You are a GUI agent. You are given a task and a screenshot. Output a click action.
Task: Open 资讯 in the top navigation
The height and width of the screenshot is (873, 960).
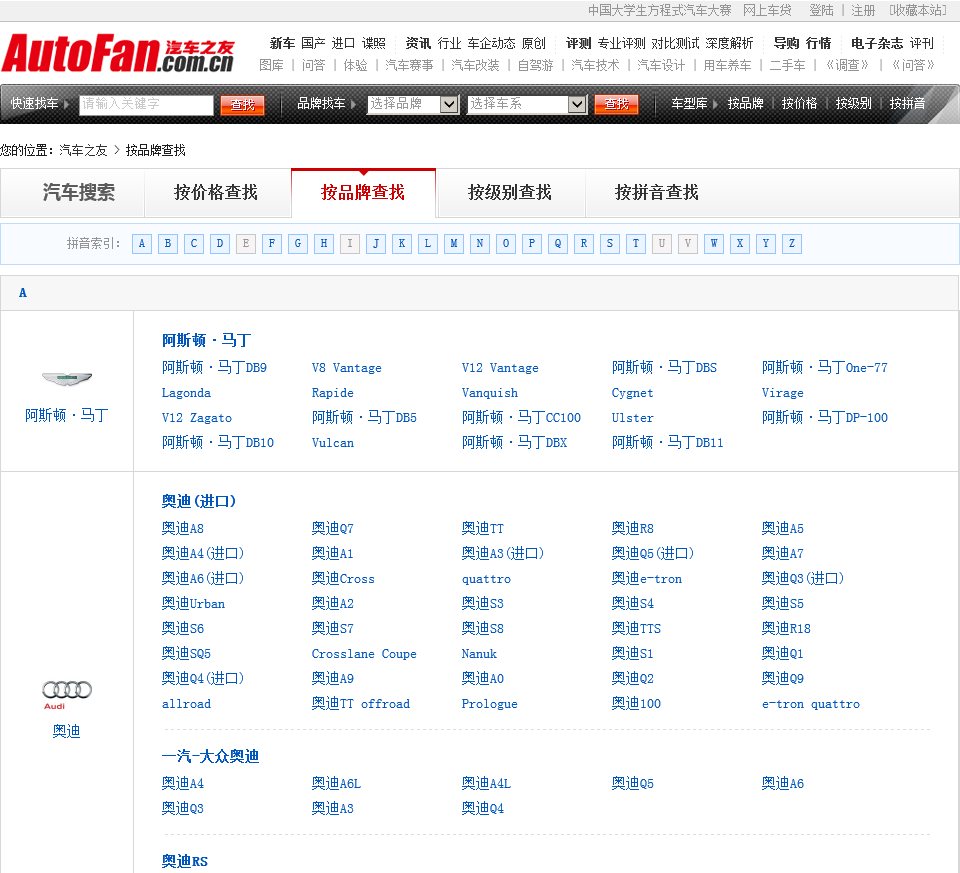[418, 43]
